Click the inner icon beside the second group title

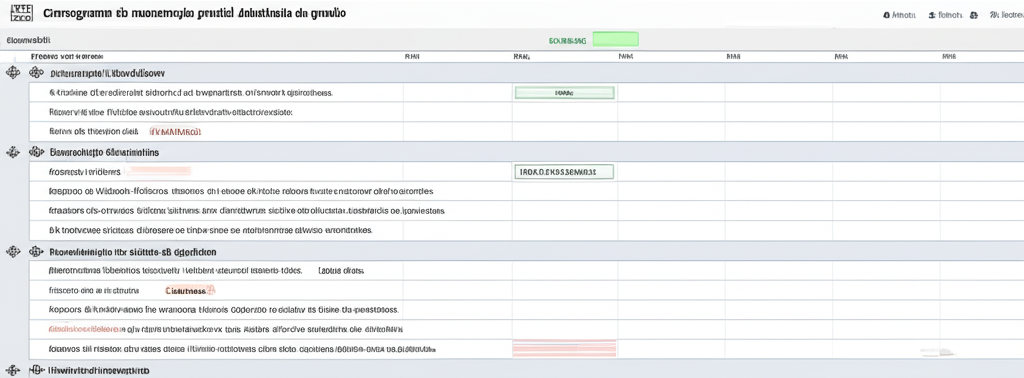36,152
